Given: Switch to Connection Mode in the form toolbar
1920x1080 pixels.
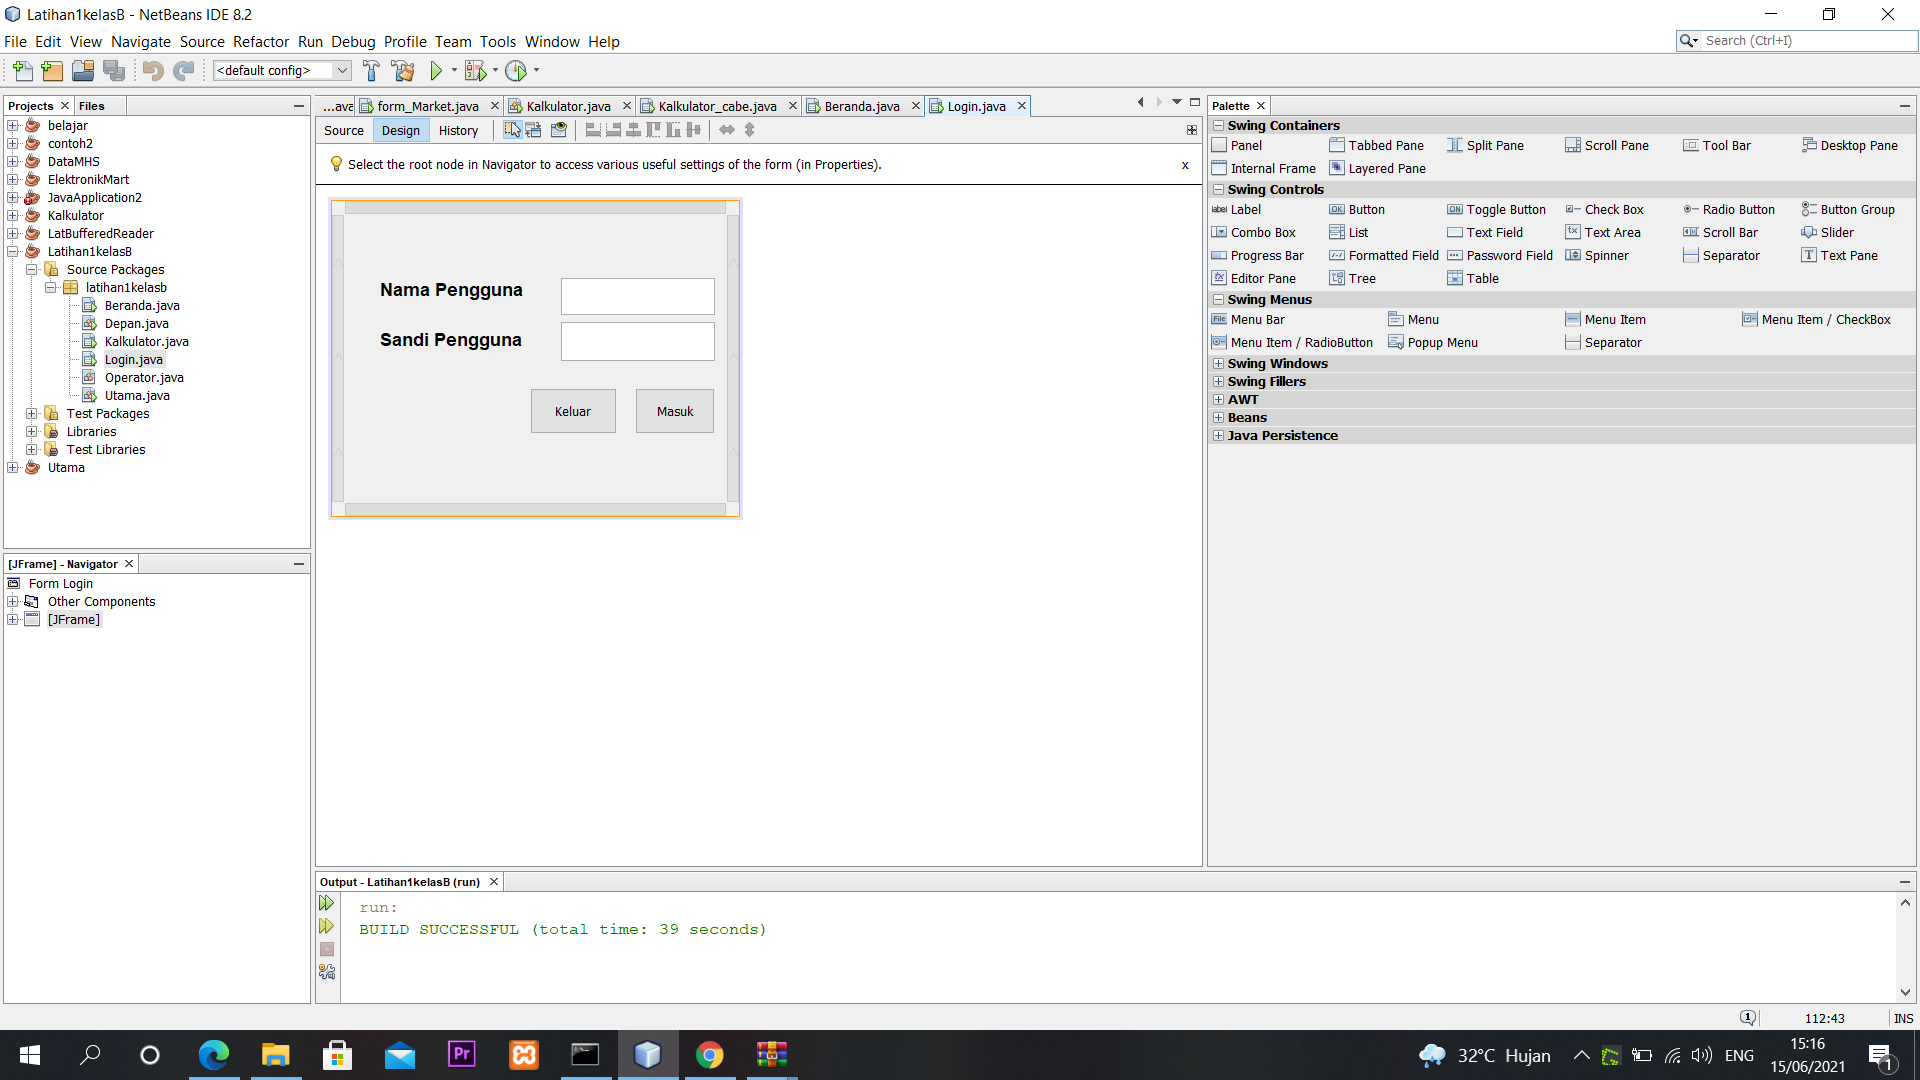Looking at the screenshot, I should [534, 130].
